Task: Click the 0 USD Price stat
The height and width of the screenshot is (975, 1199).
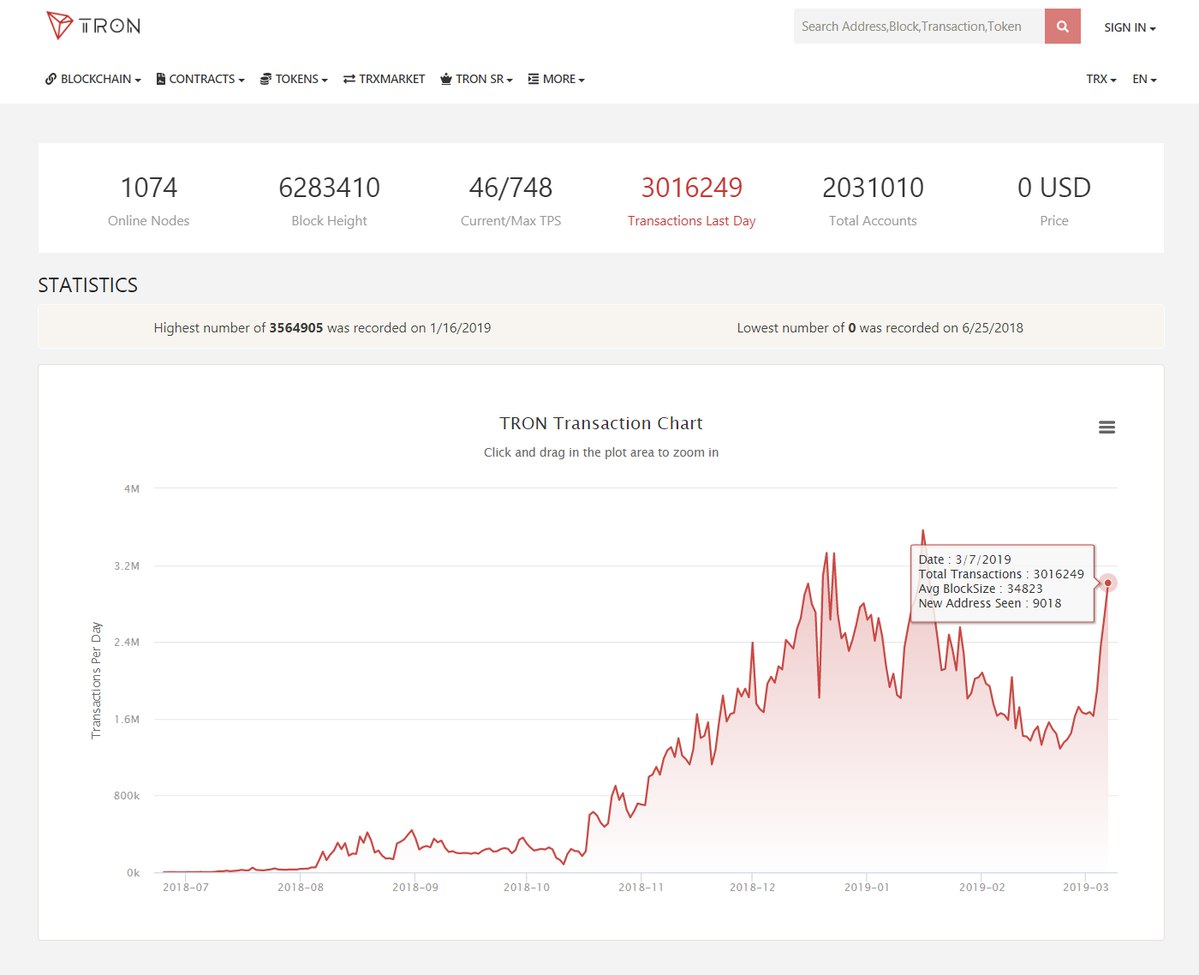Action: pos(1054,200)
